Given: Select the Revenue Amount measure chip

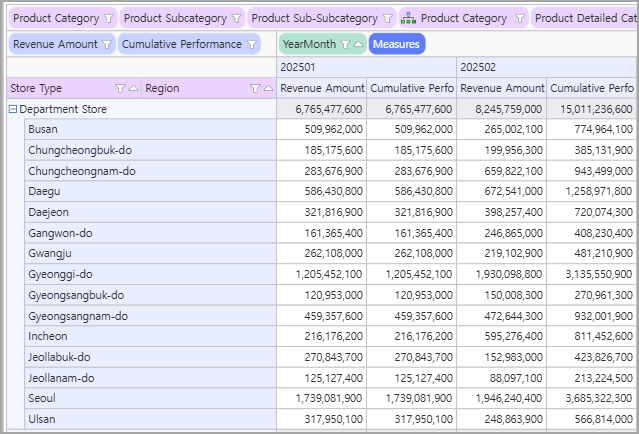Looking at the screenshot, I should tap(62, 44).
